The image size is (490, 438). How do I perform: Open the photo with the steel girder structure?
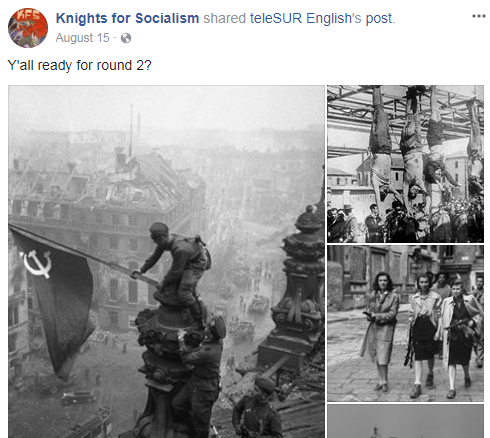click(405, 164)
